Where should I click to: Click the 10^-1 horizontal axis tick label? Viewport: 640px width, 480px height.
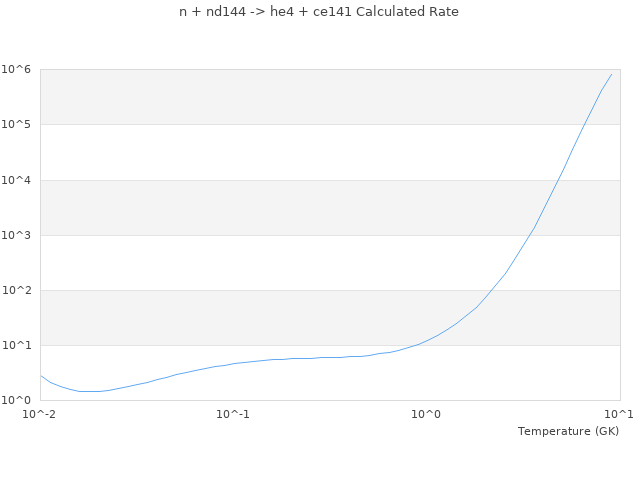tap(233, 414)
